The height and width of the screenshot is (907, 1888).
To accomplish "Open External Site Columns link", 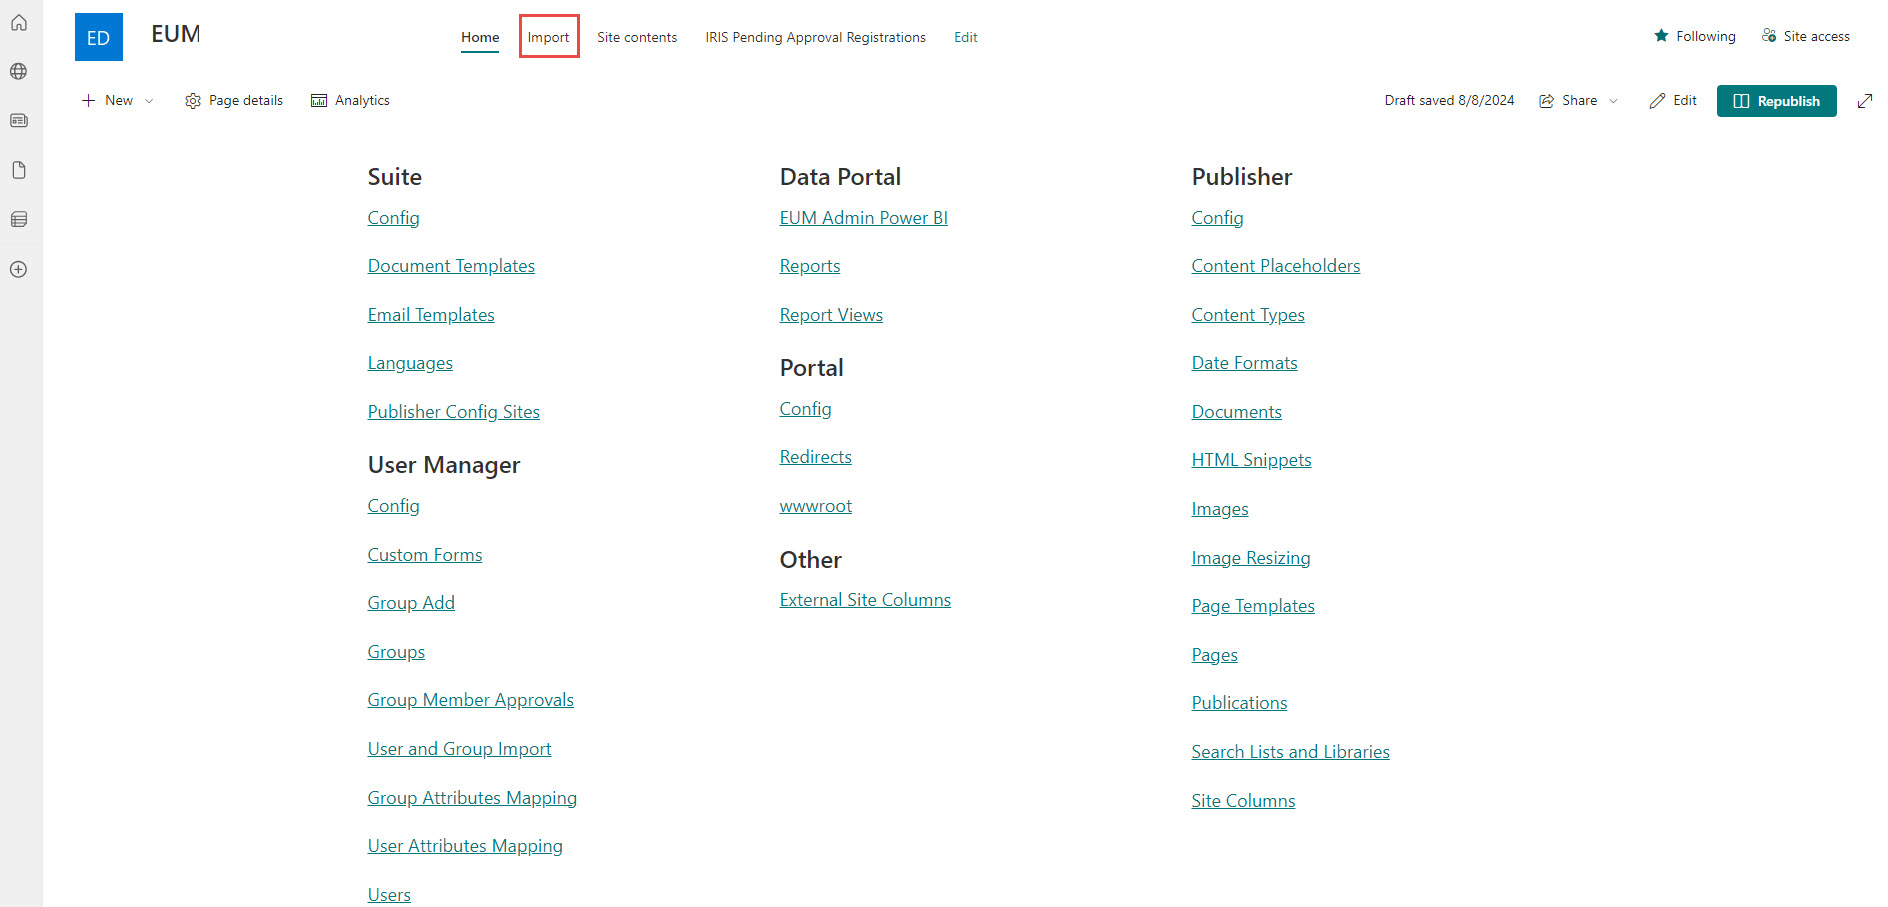I will coord(865,600).
